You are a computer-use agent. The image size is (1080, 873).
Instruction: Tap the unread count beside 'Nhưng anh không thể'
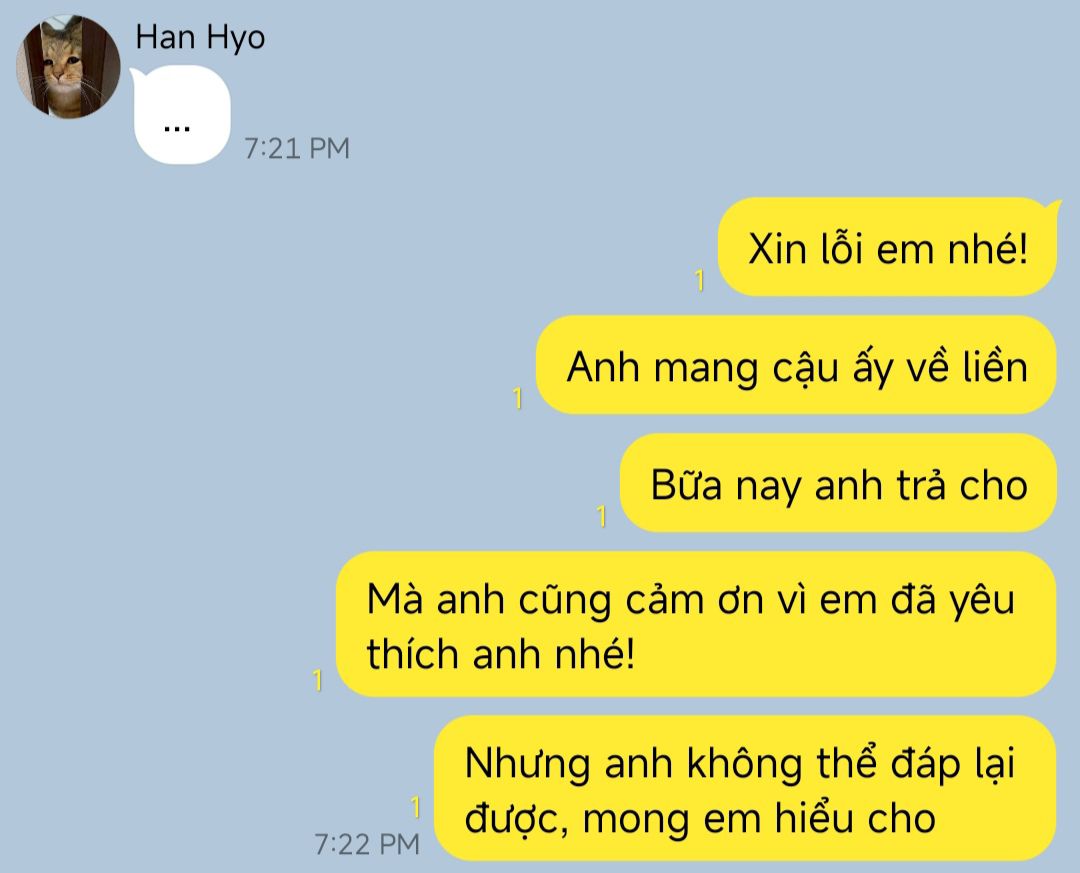point(415,807)
